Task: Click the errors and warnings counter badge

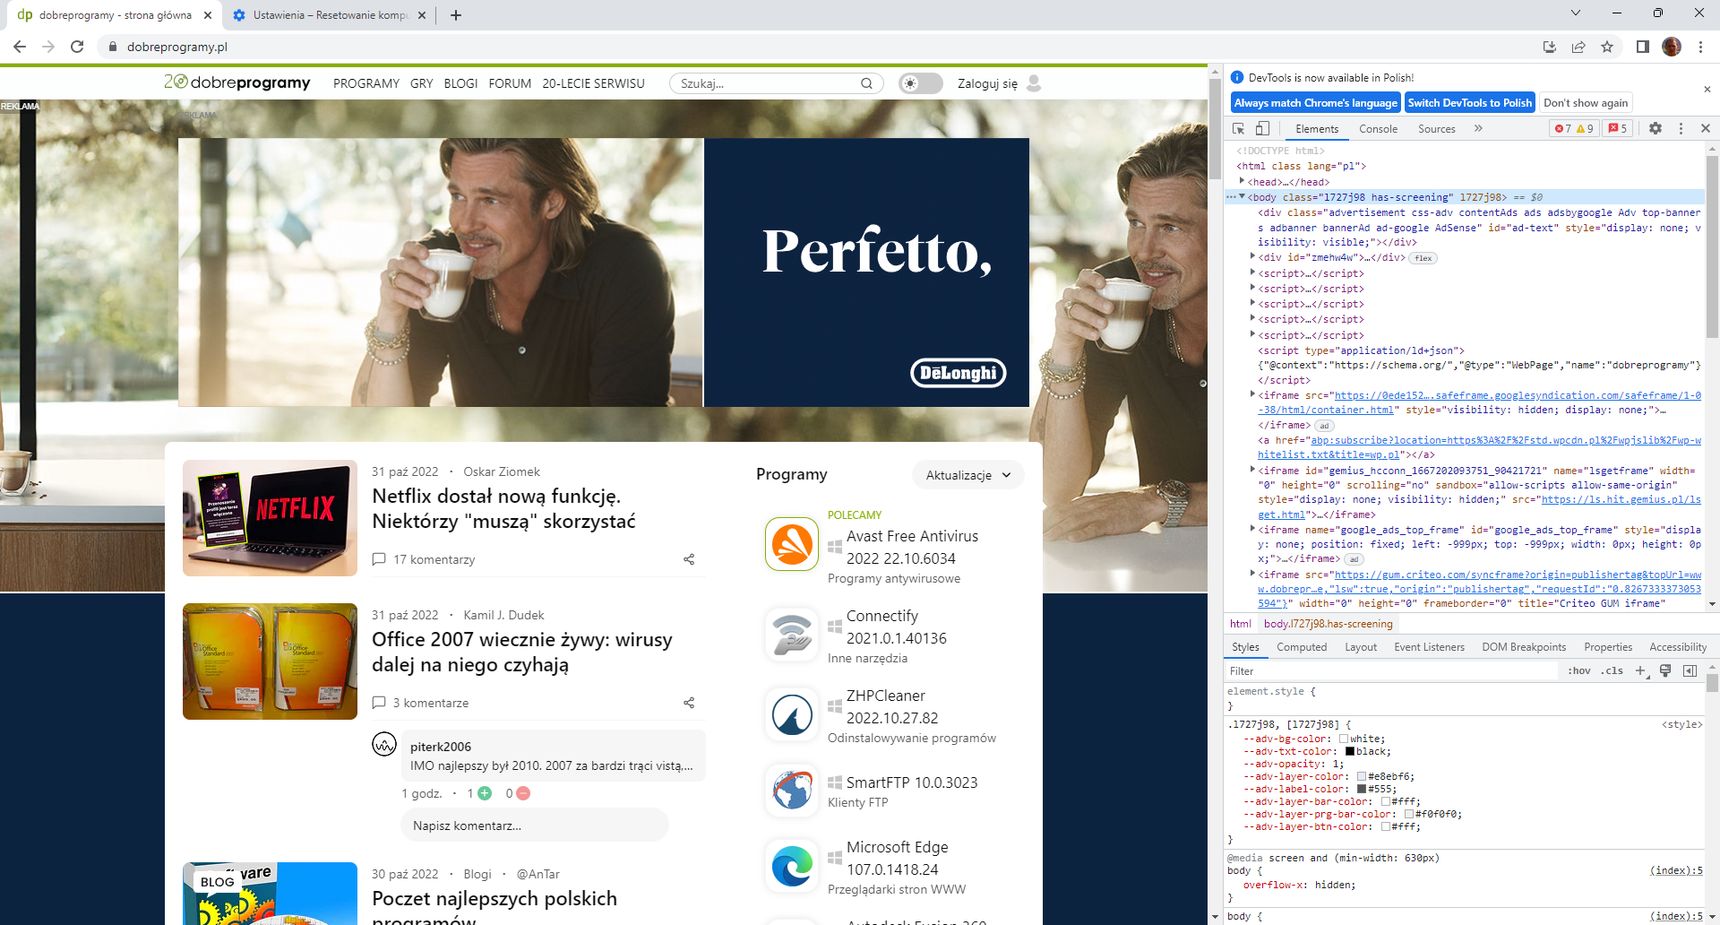Action: (1574, 129)
